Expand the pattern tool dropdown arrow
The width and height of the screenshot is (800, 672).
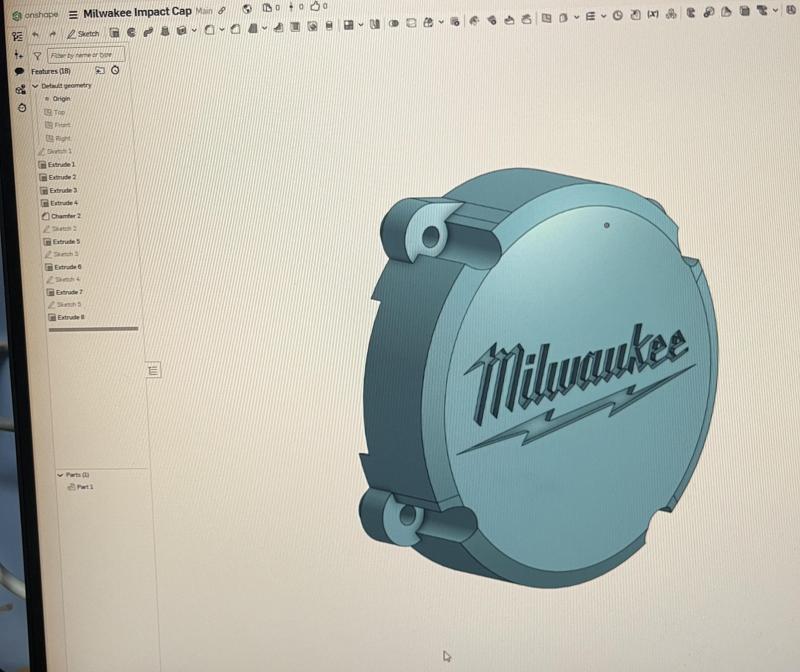361,24
